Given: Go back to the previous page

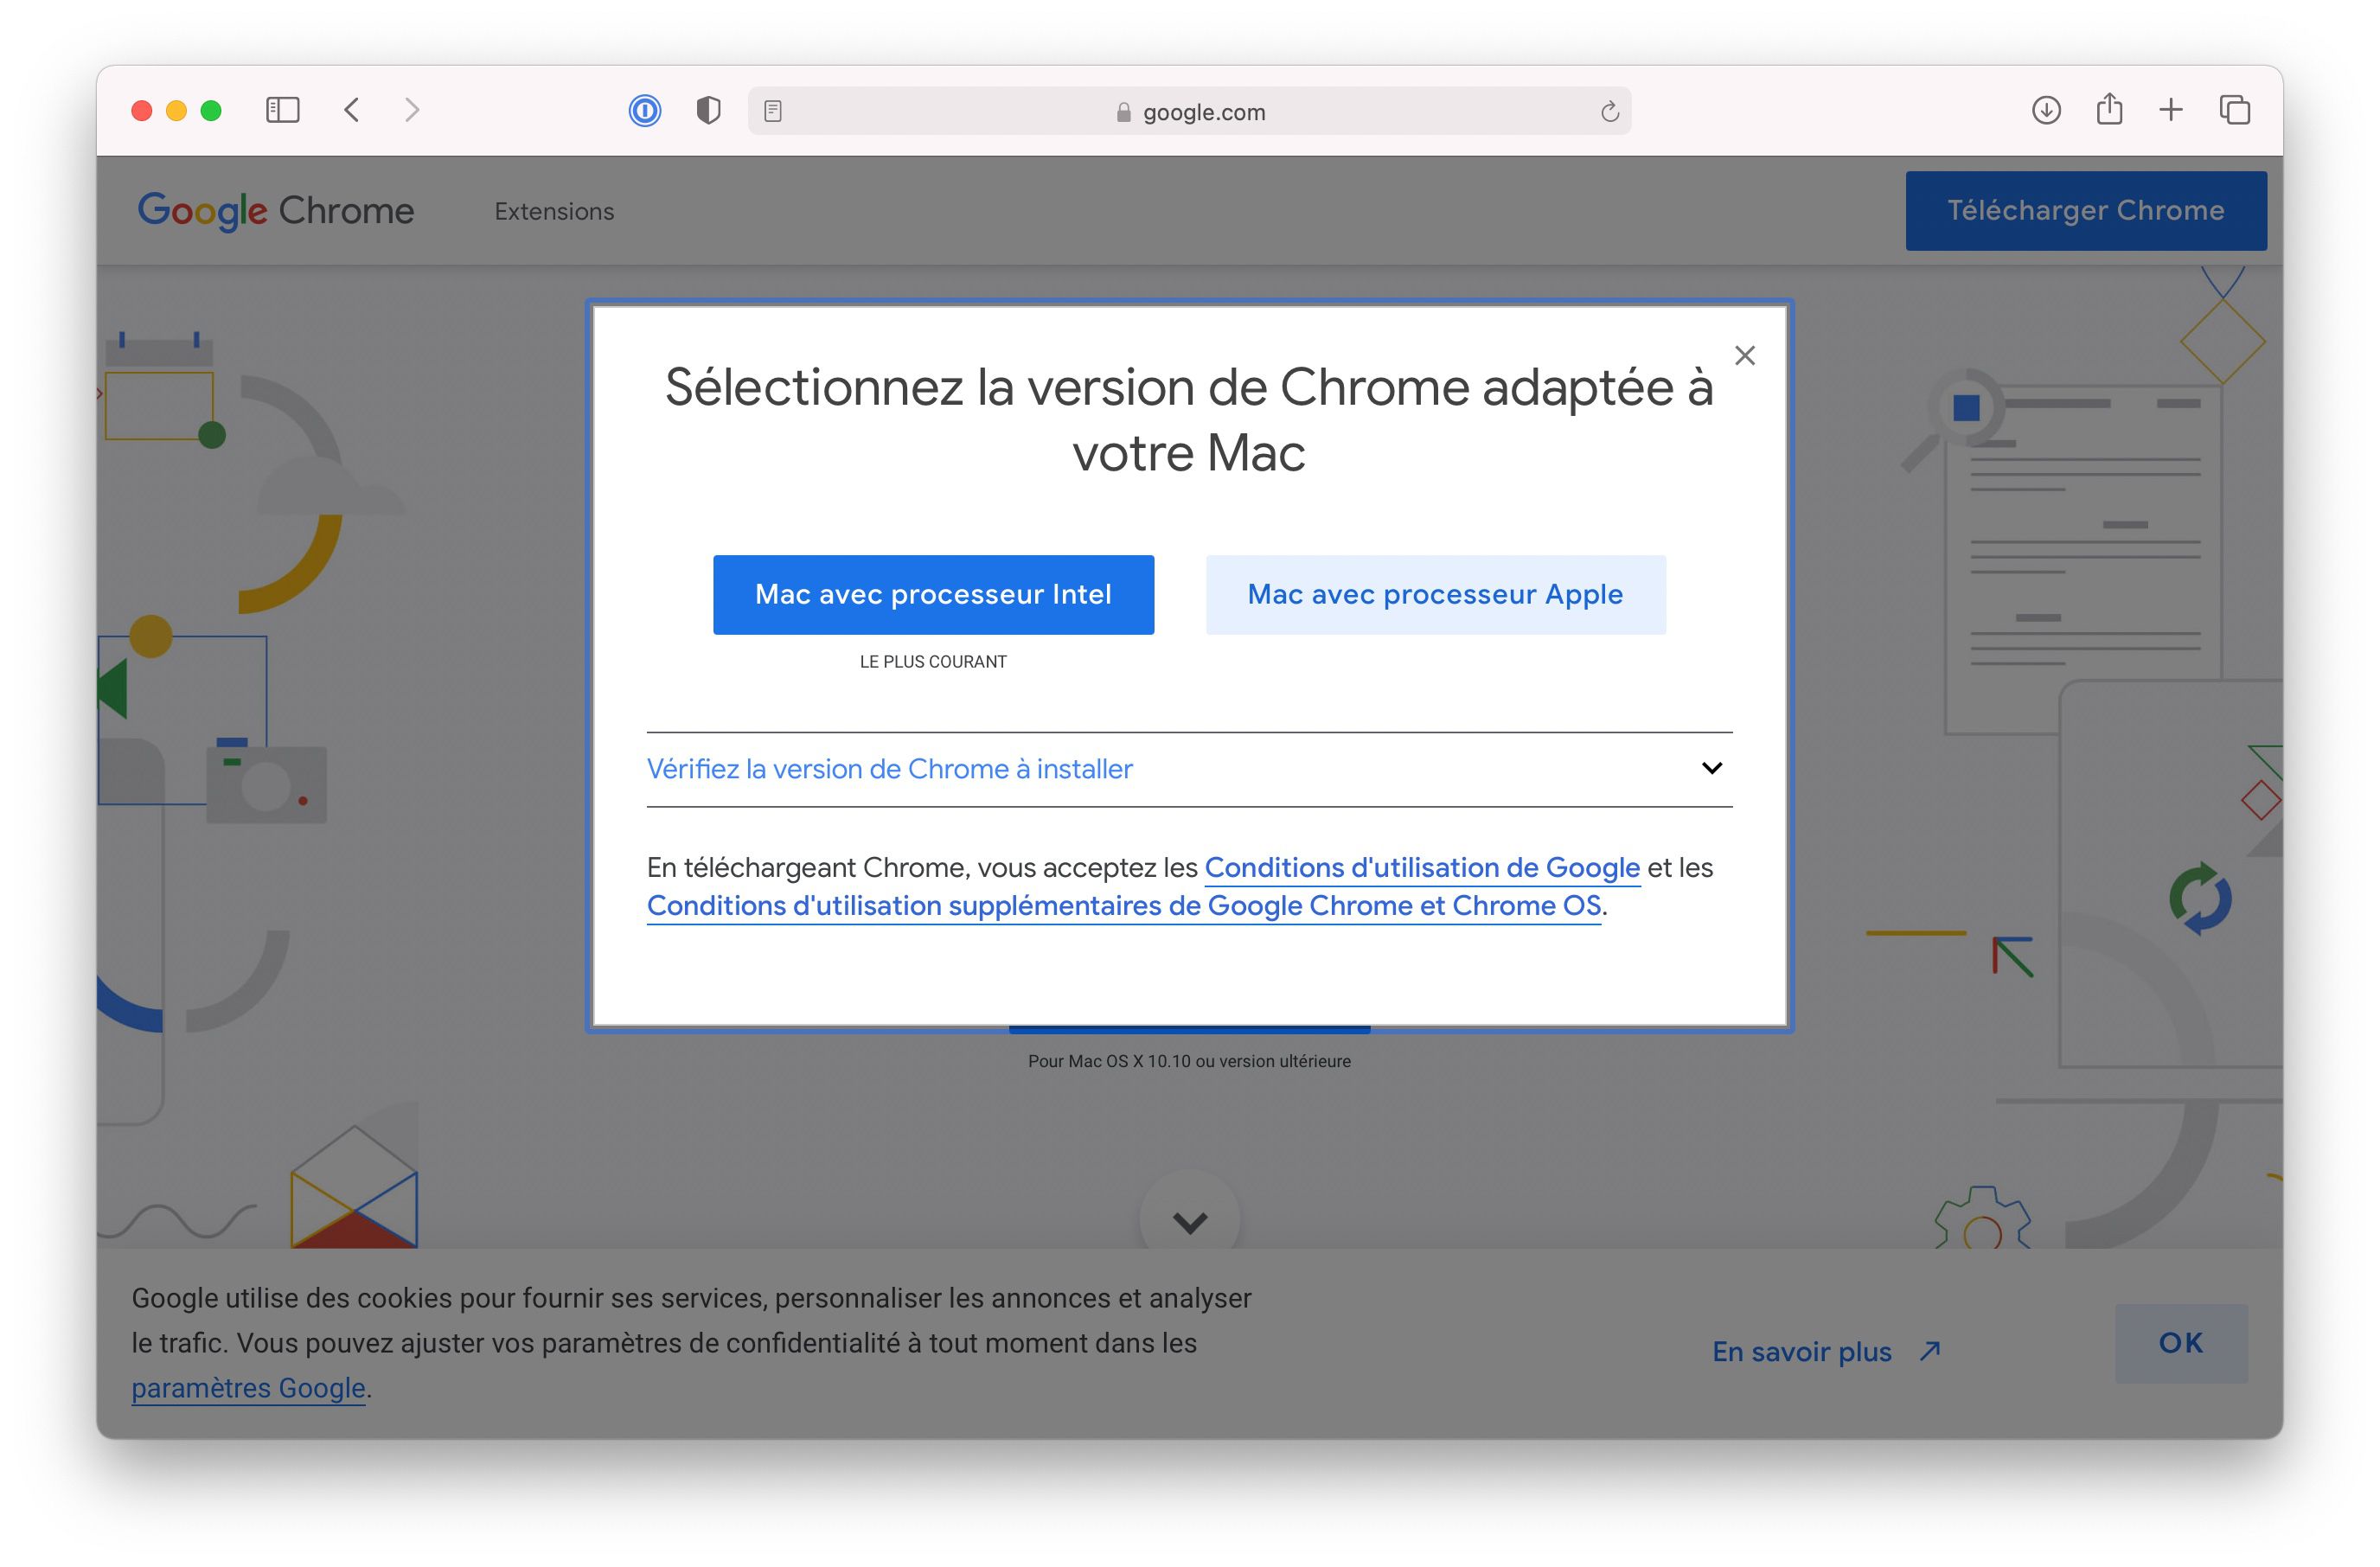Looking at the screenshot, I should (x=351, y=110).
